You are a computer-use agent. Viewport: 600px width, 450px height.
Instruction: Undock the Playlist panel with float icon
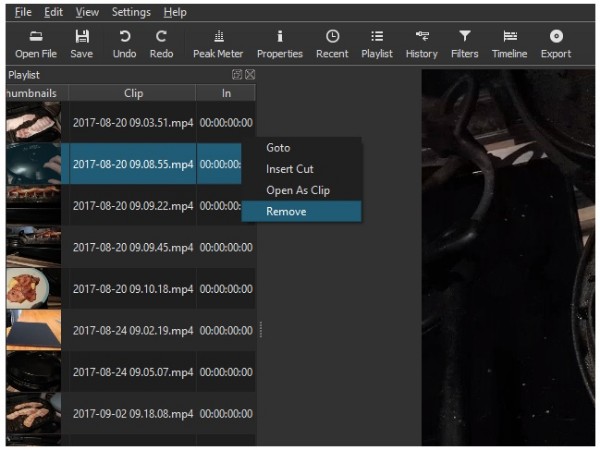coord(237,75)
